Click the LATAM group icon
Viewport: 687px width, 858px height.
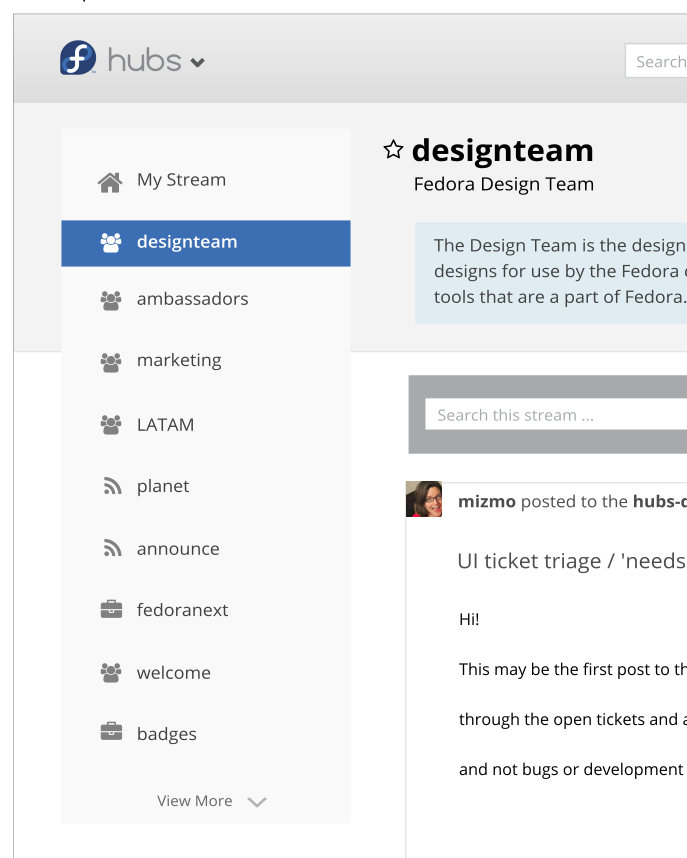coord(111,425)
